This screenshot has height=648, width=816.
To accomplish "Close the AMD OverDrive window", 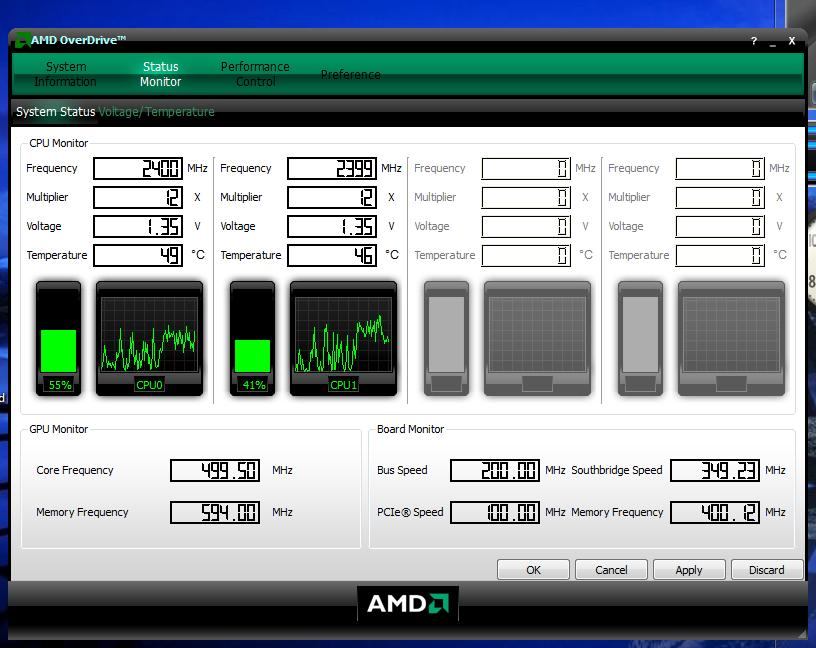I will click(792, 41).
